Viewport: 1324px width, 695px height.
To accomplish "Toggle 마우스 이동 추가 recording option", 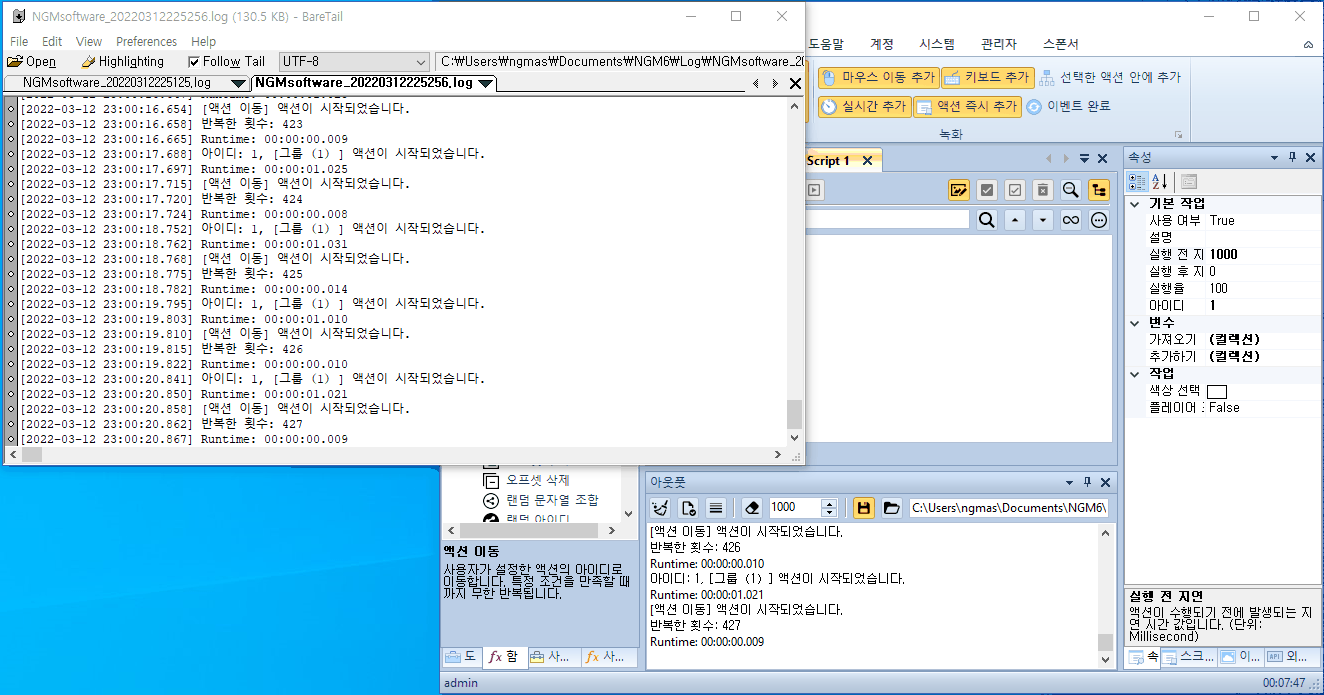I will [877, 77].
